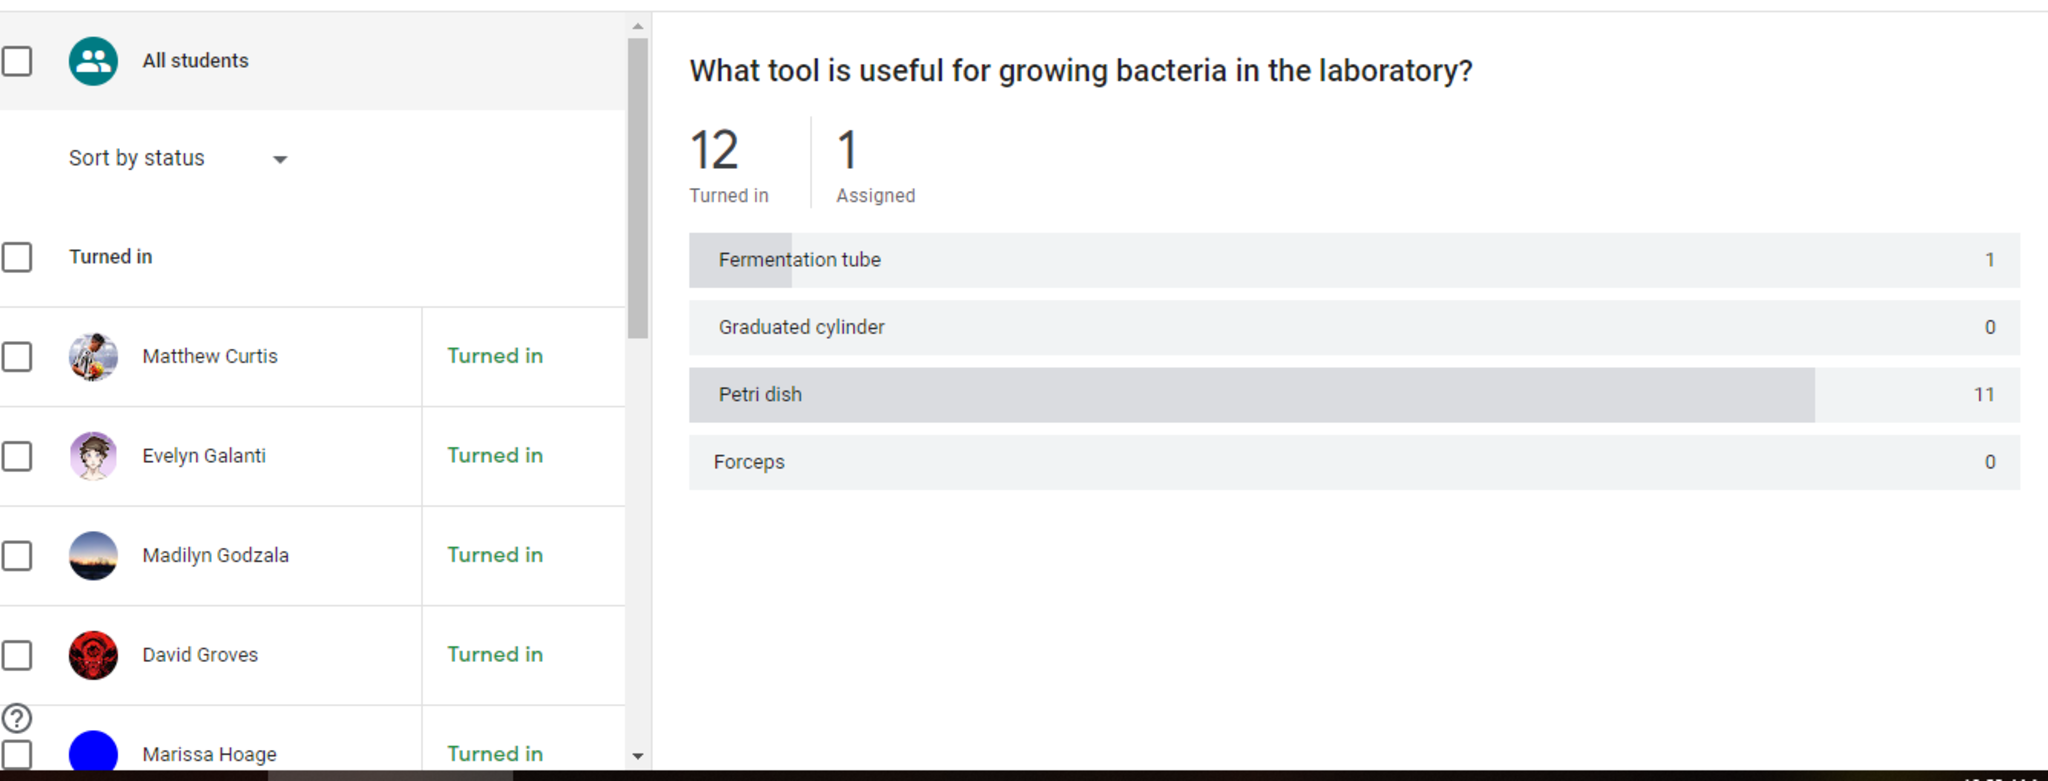Click David Groves's red avatar
2048x781 pixels.
(x=93, y=655)
